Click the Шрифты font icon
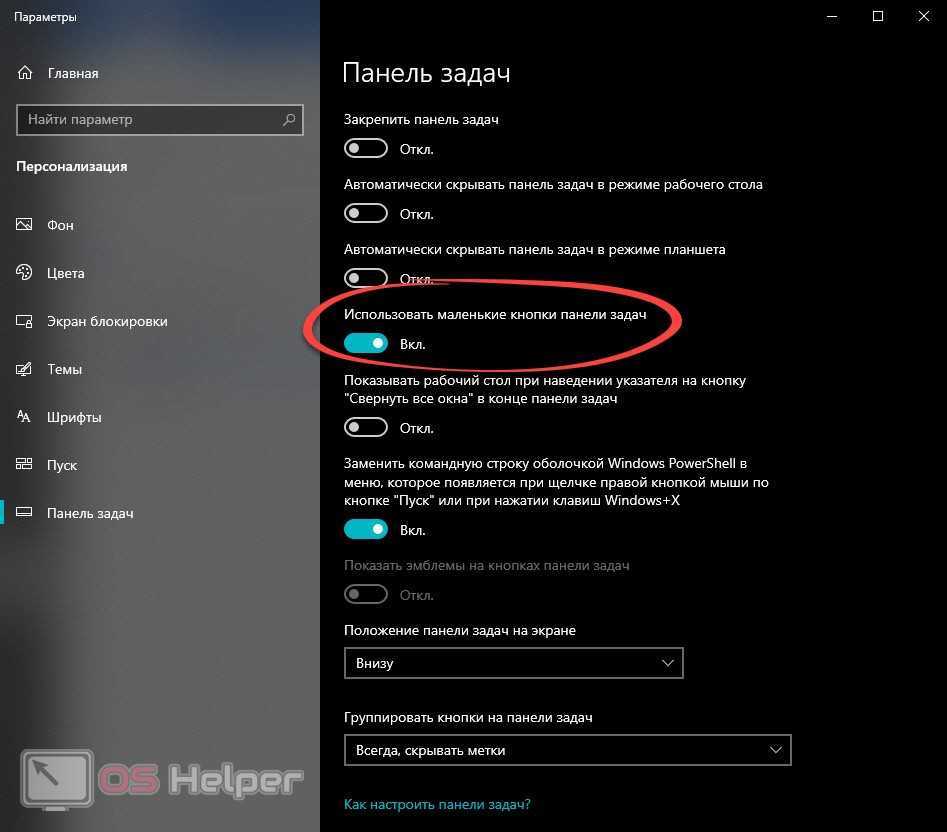This screenshot has height=832, width=947. (24, 417)
